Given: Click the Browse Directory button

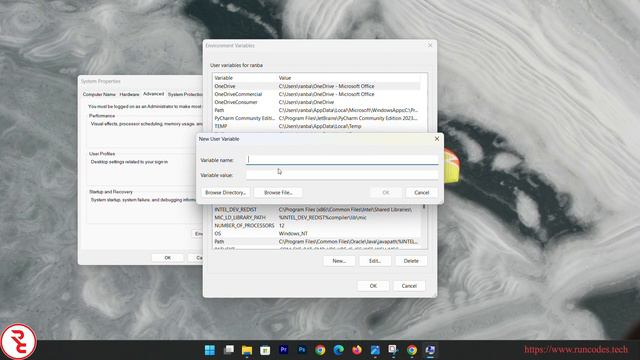Looking at the screenshot, I should pos(225,192).
